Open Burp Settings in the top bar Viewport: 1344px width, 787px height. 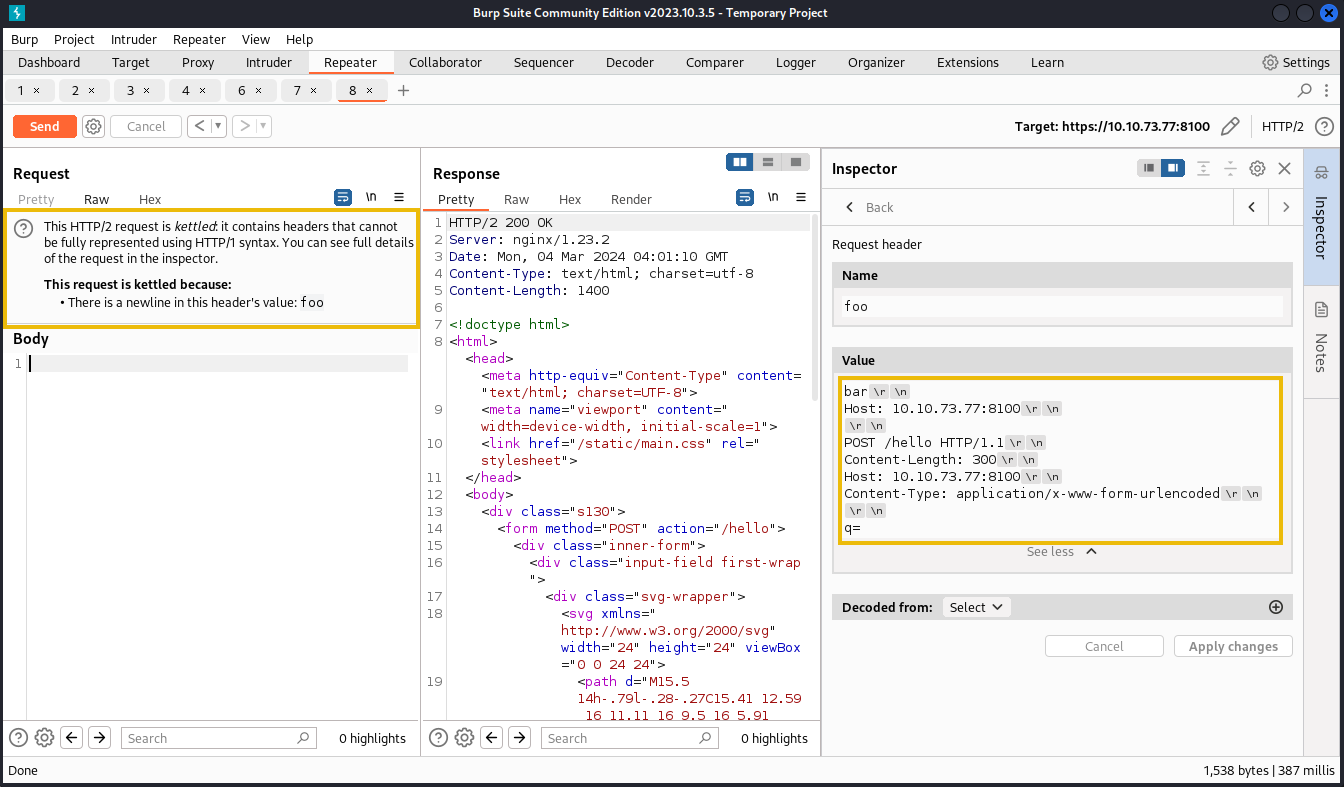(x=1296, y=62)
